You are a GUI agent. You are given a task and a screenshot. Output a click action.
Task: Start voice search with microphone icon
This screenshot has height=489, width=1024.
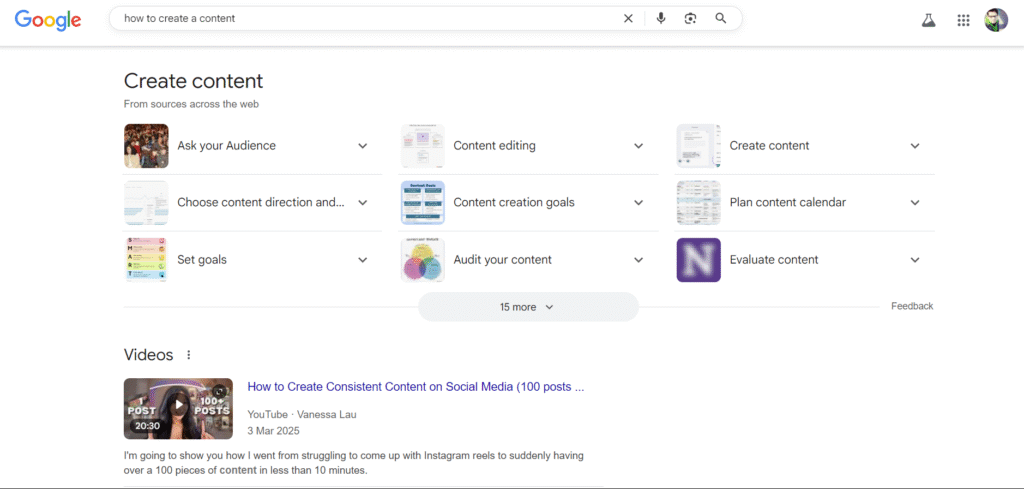[661, 18]
